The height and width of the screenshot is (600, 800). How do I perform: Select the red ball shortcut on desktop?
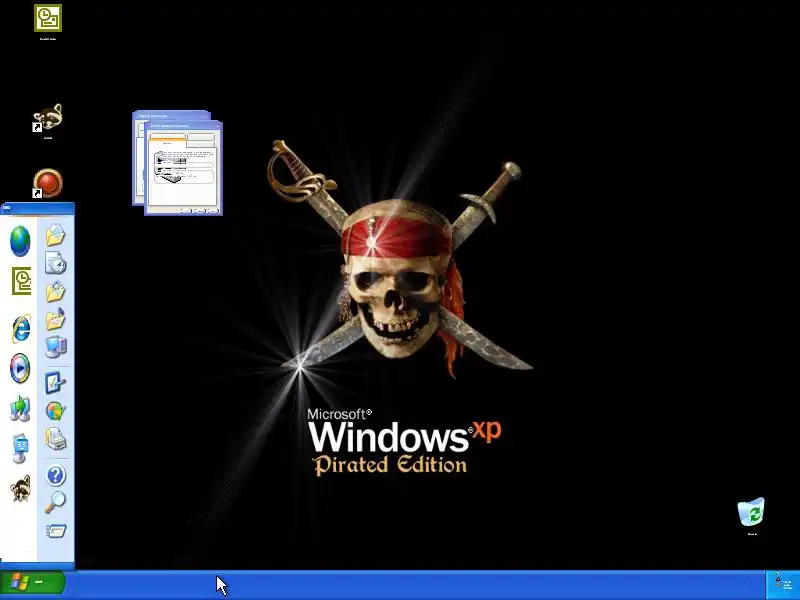[48, 183]
